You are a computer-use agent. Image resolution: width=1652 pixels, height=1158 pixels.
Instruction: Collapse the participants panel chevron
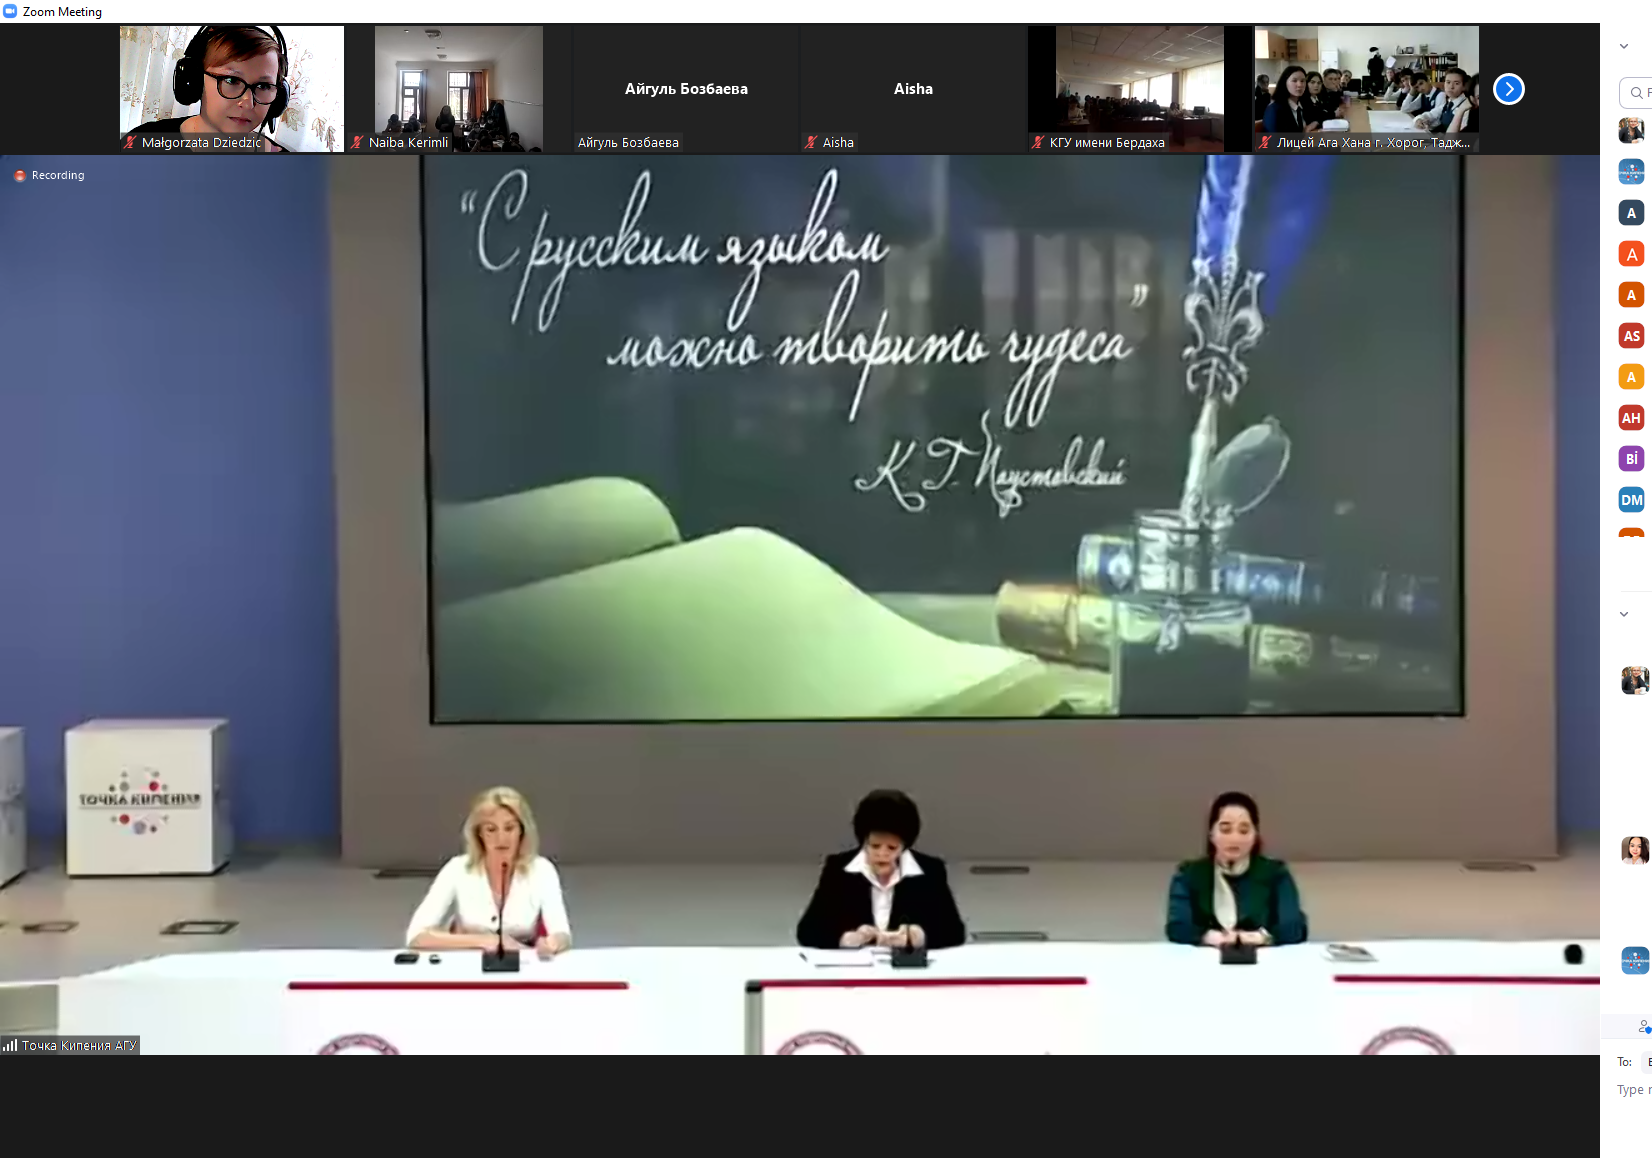pos(1624,46)
